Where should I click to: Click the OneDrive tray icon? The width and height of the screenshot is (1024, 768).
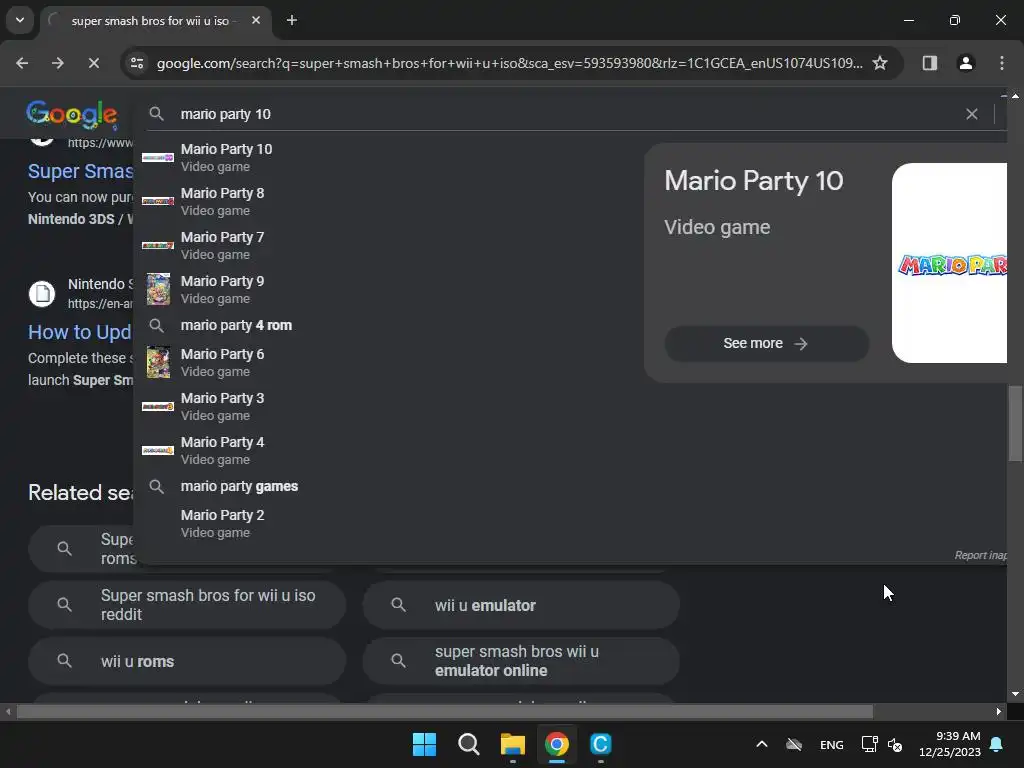click(794, 744)
